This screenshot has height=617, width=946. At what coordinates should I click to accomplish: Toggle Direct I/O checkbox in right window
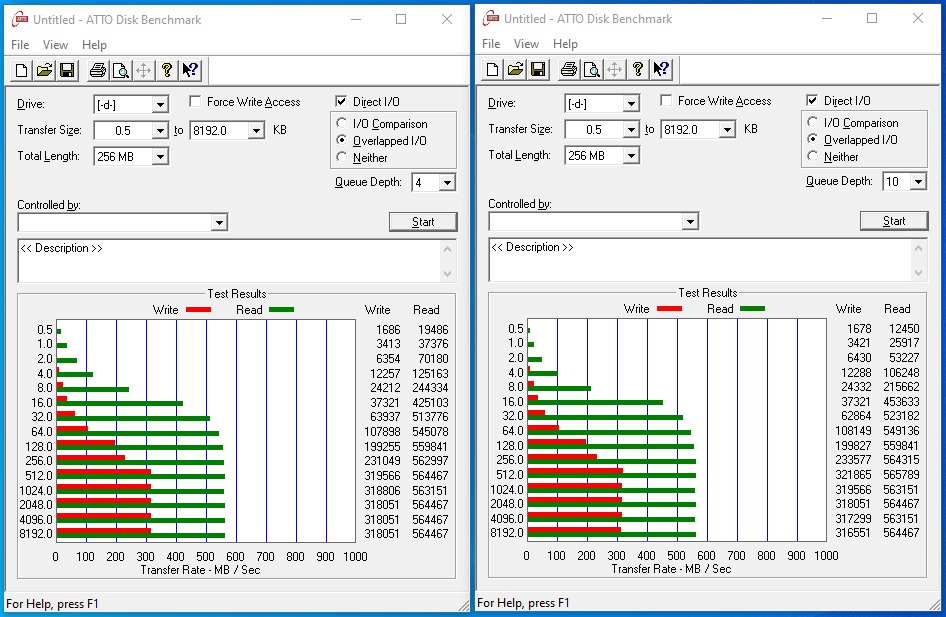812,100
